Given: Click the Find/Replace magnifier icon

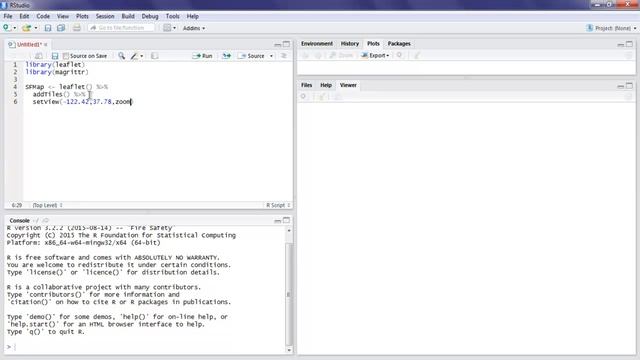Looking at the screenshot, I should (x=121, y=56).
